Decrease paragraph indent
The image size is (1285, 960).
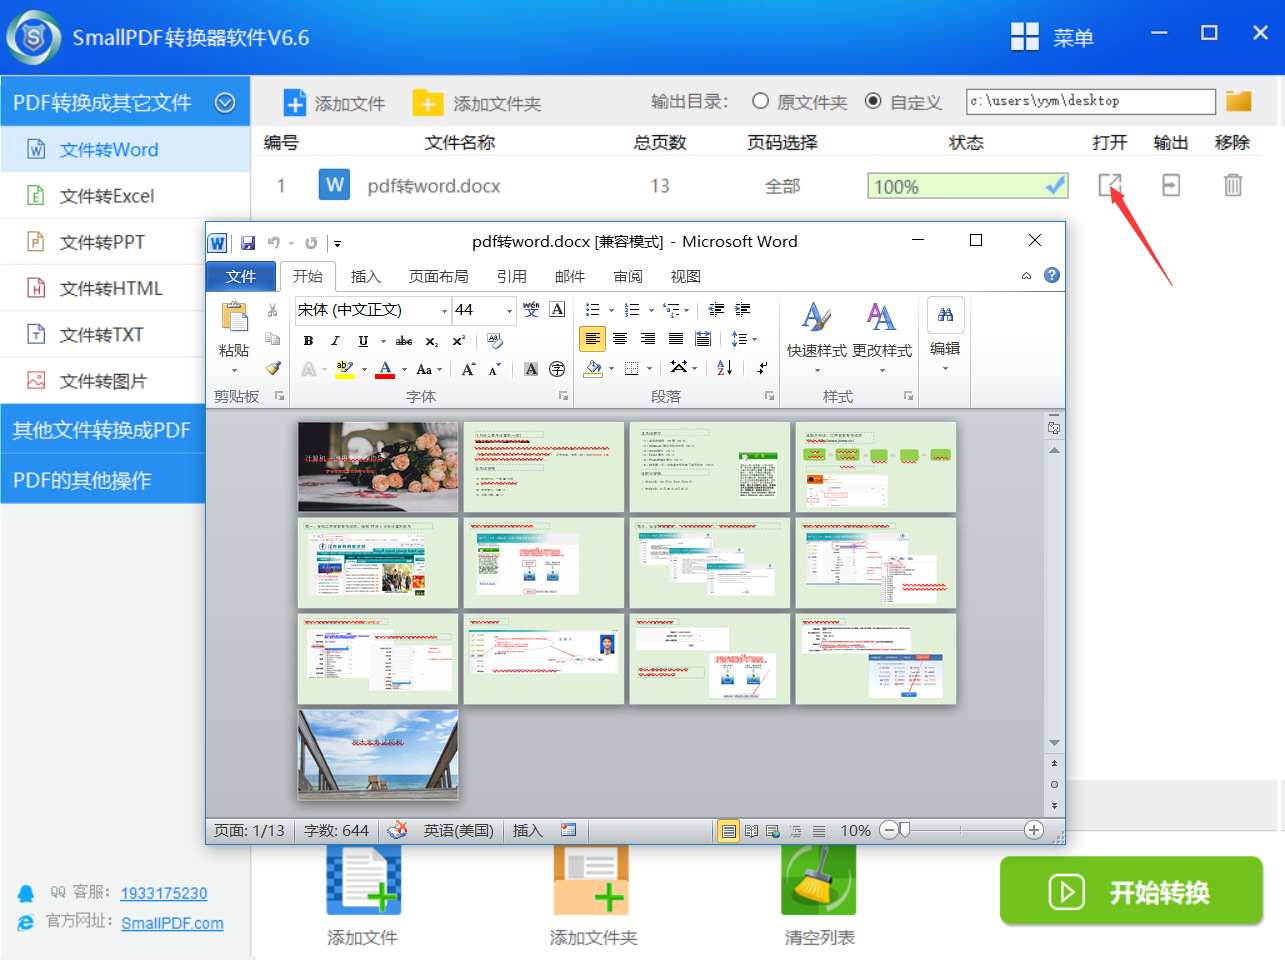click(x=716, y=310)
